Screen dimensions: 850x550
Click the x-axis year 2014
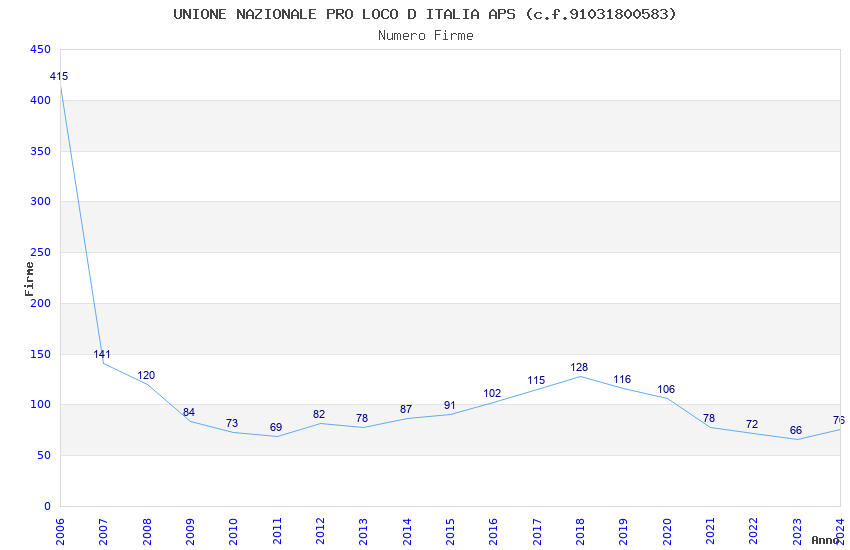click(x=407, y=532)
